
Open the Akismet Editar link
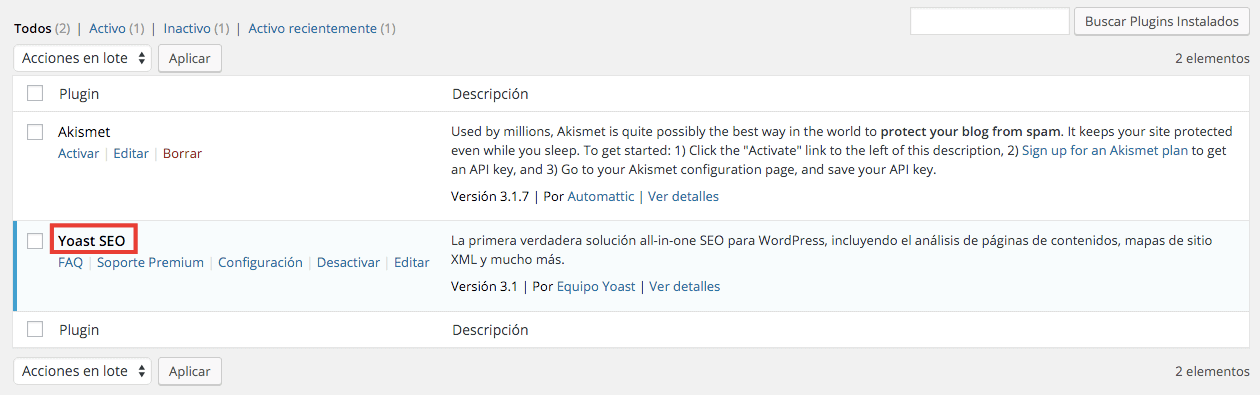(x=131, y=154)
